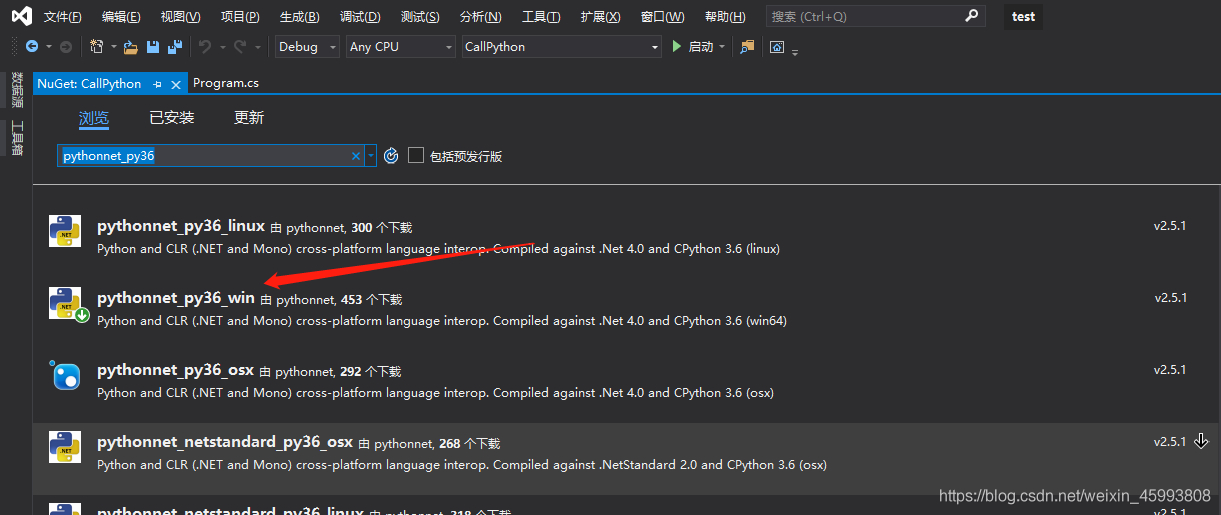The height and width of the screenshot is (515, 1221).
Task: Install pythonnet_netstandard_py36_osx via the download arrow
Action: [1202, 441]
